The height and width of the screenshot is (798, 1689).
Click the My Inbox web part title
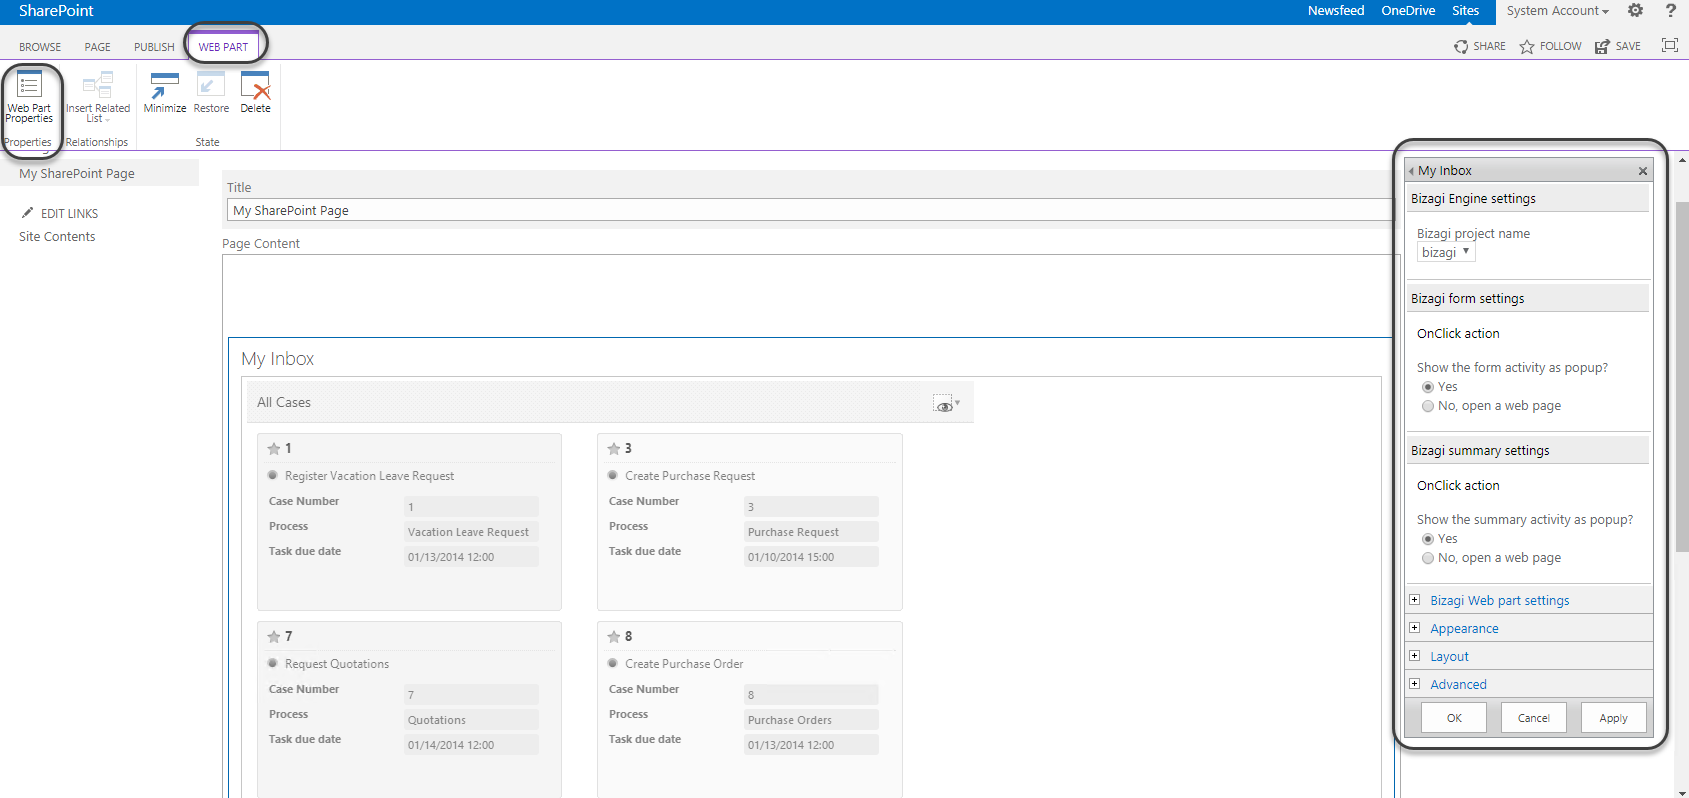pos(278,359)
